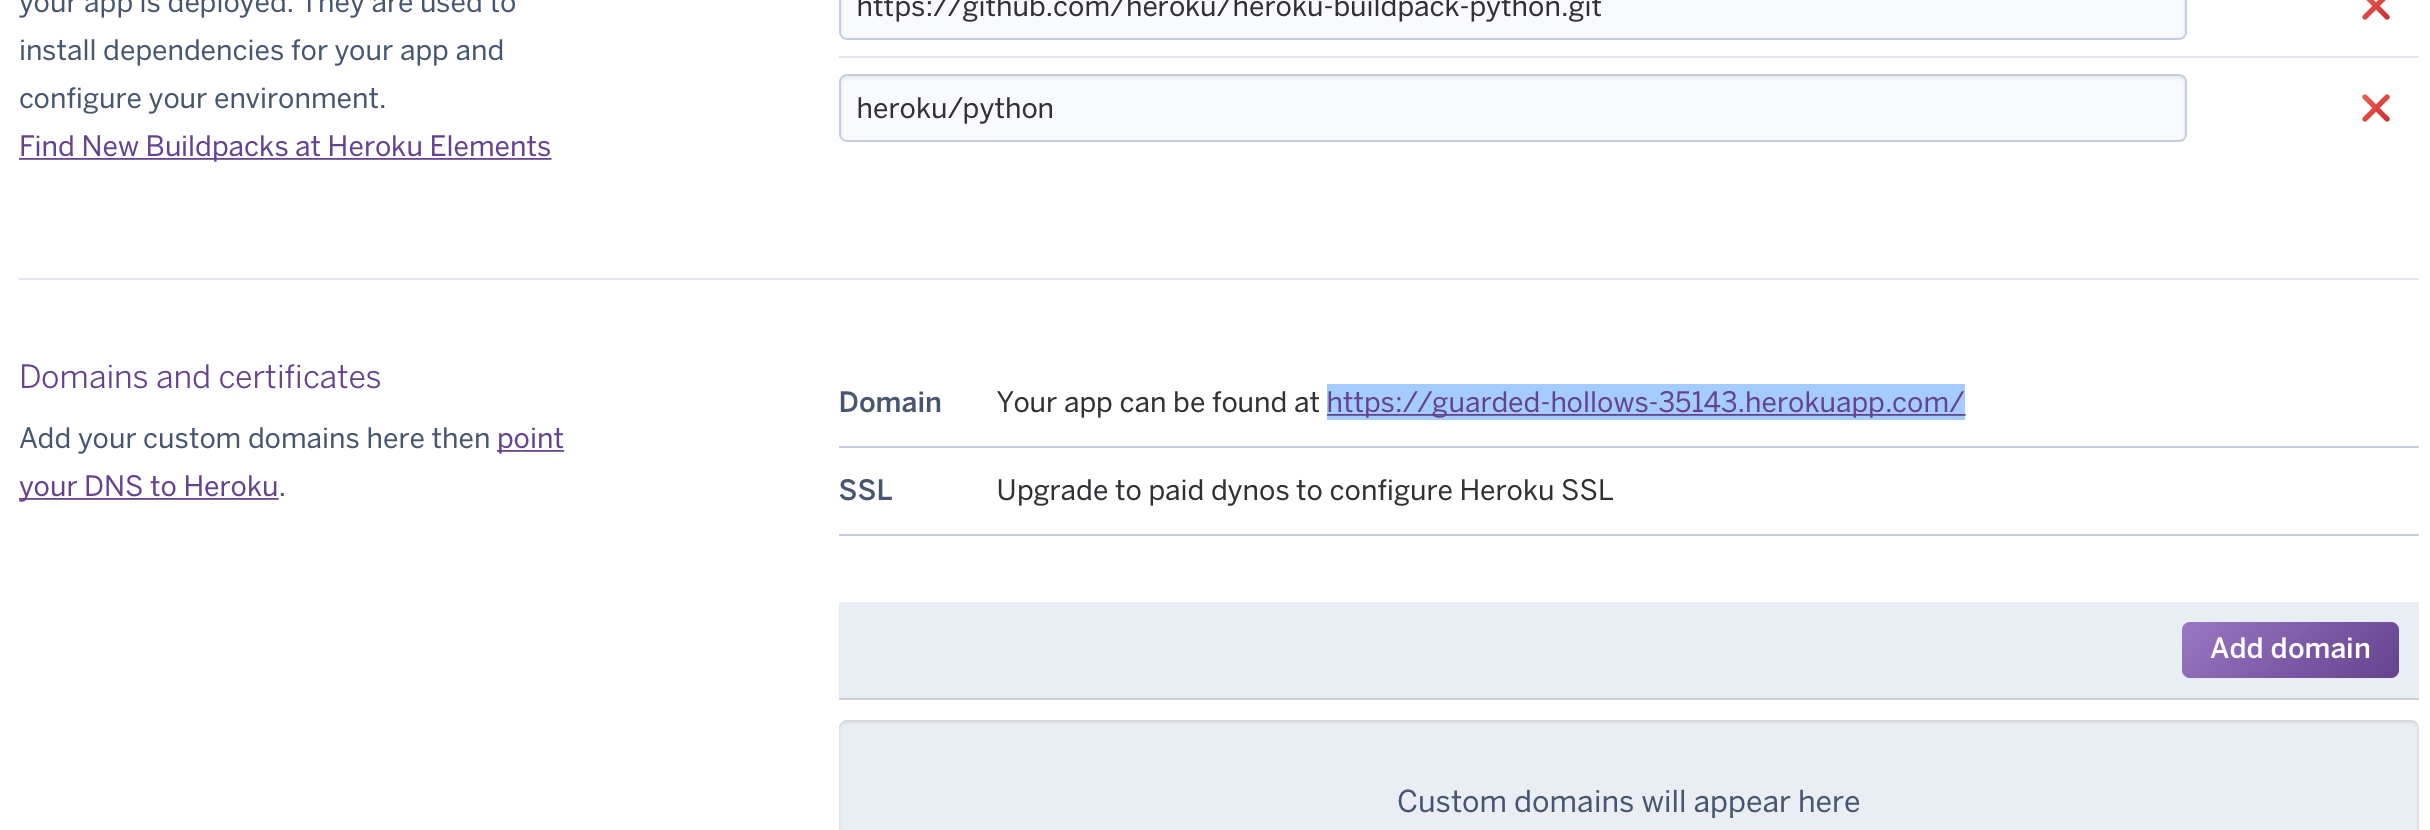The height and width of the screenshot is (830, 2430).
Task: Click the 'configure your environment.' description line
Action: [x=202, y=99]
